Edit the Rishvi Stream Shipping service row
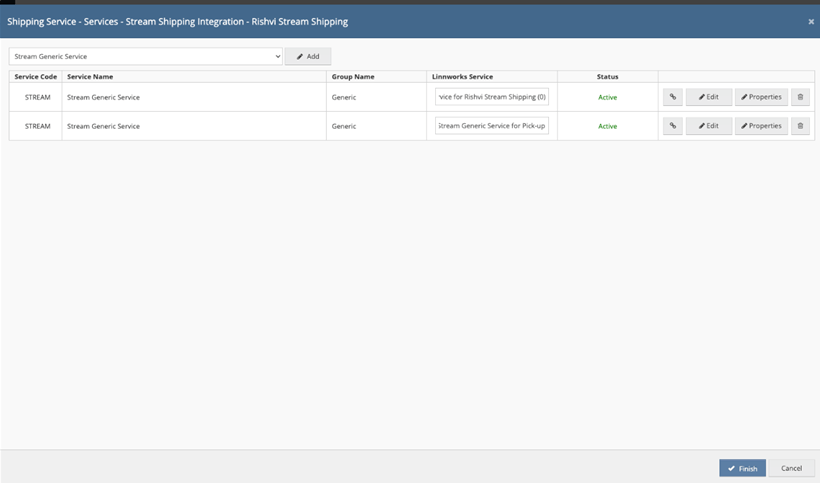820x483 pixels. point(709,97)
